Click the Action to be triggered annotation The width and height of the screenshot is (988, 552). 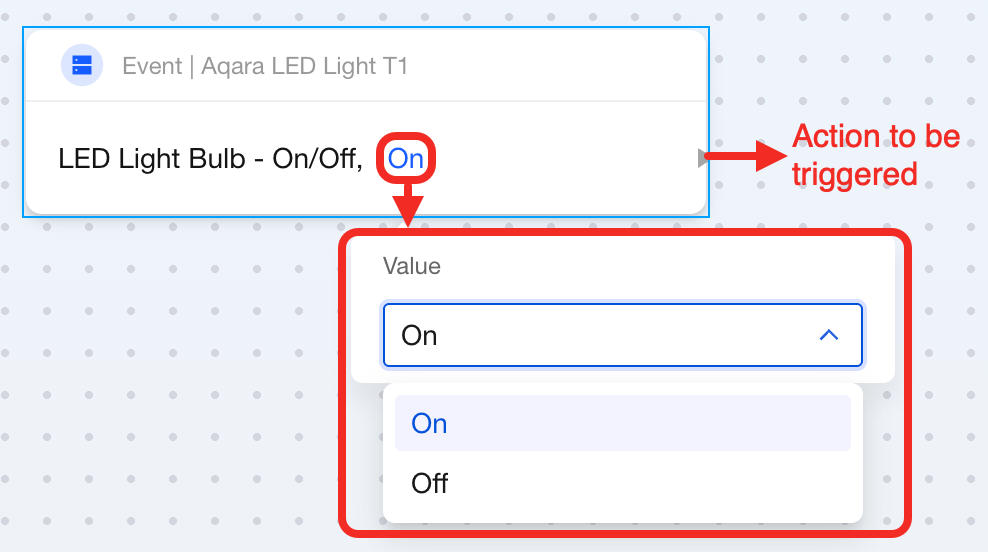[875, 155]
